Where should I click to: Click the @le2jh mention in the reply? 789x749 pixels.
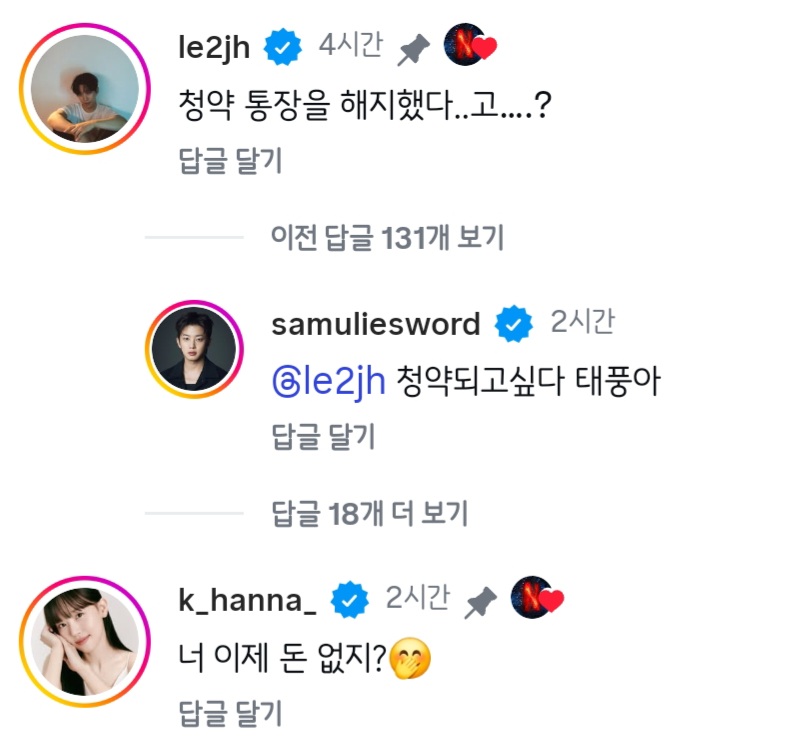329,381
